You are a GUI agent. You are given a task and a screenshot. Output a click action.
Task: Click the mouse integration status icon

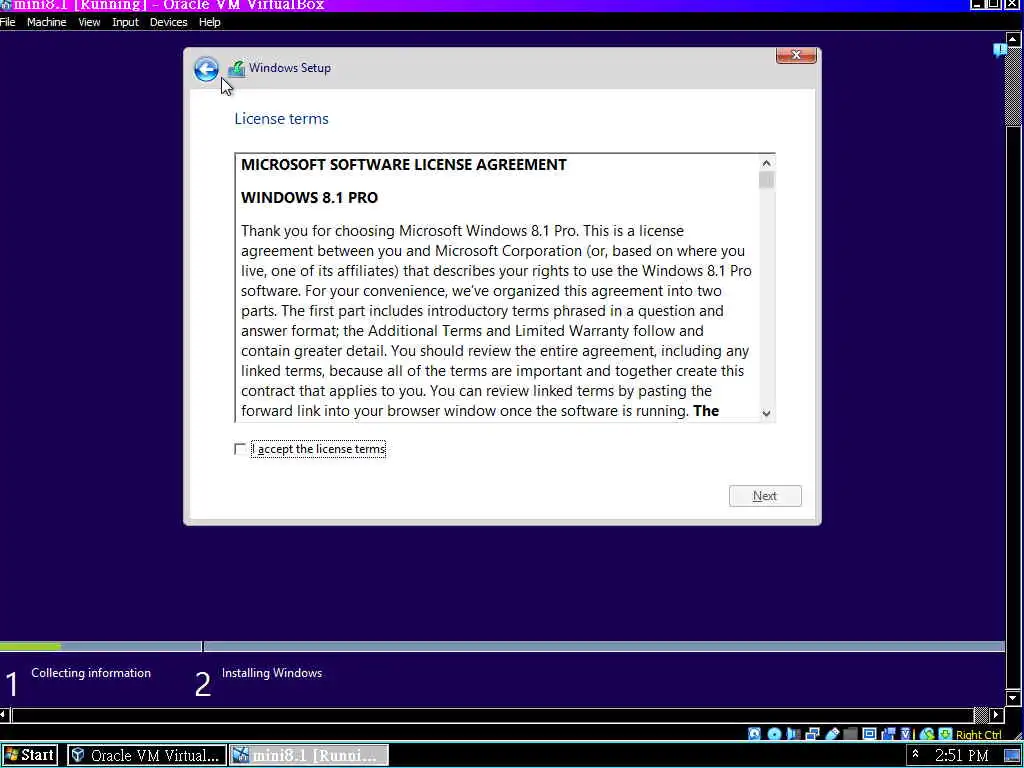click(x=927, y=734)
